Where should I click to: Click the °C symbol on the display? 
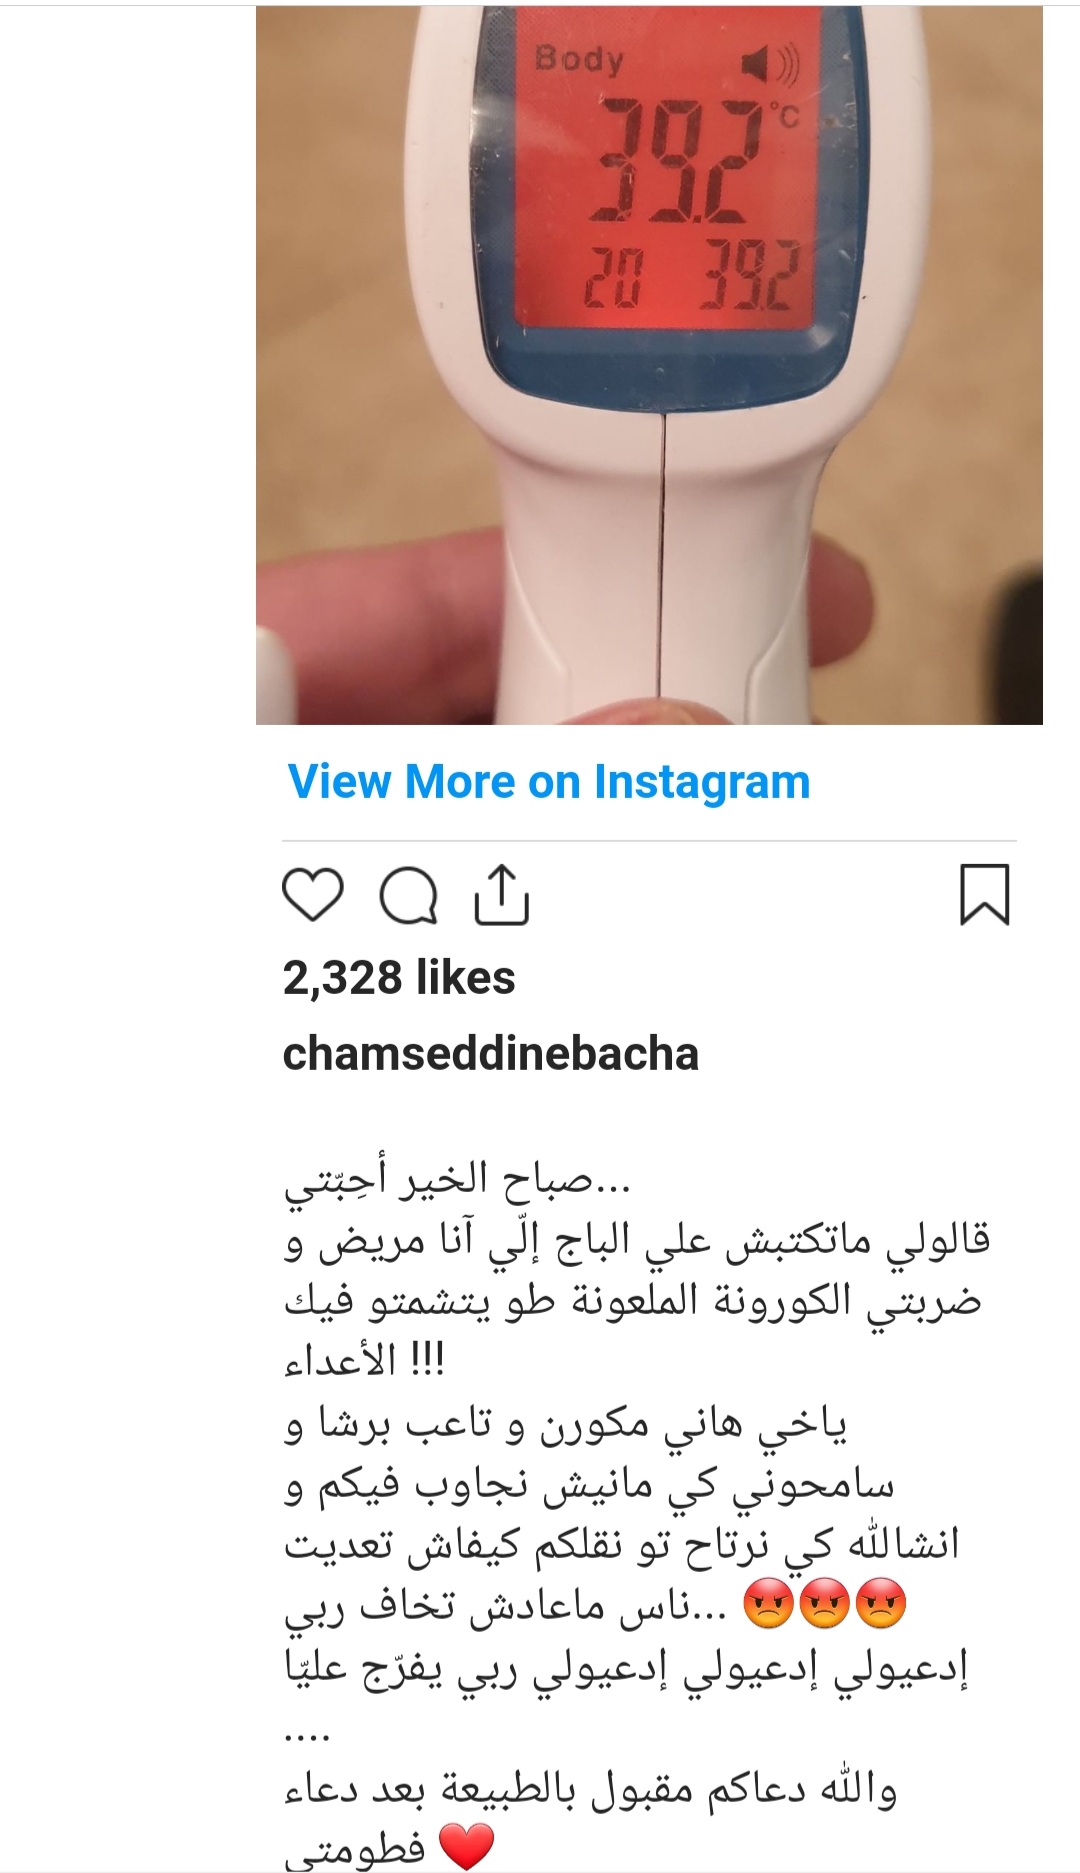(x=784, y=117)
